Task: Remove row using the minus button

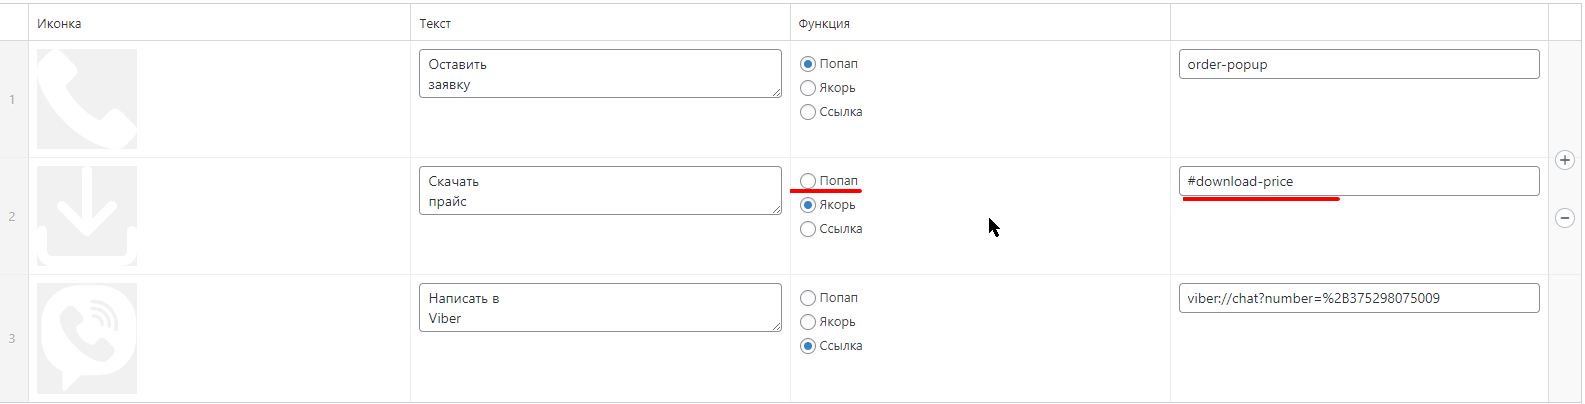Action: [x=1565, y=218]
